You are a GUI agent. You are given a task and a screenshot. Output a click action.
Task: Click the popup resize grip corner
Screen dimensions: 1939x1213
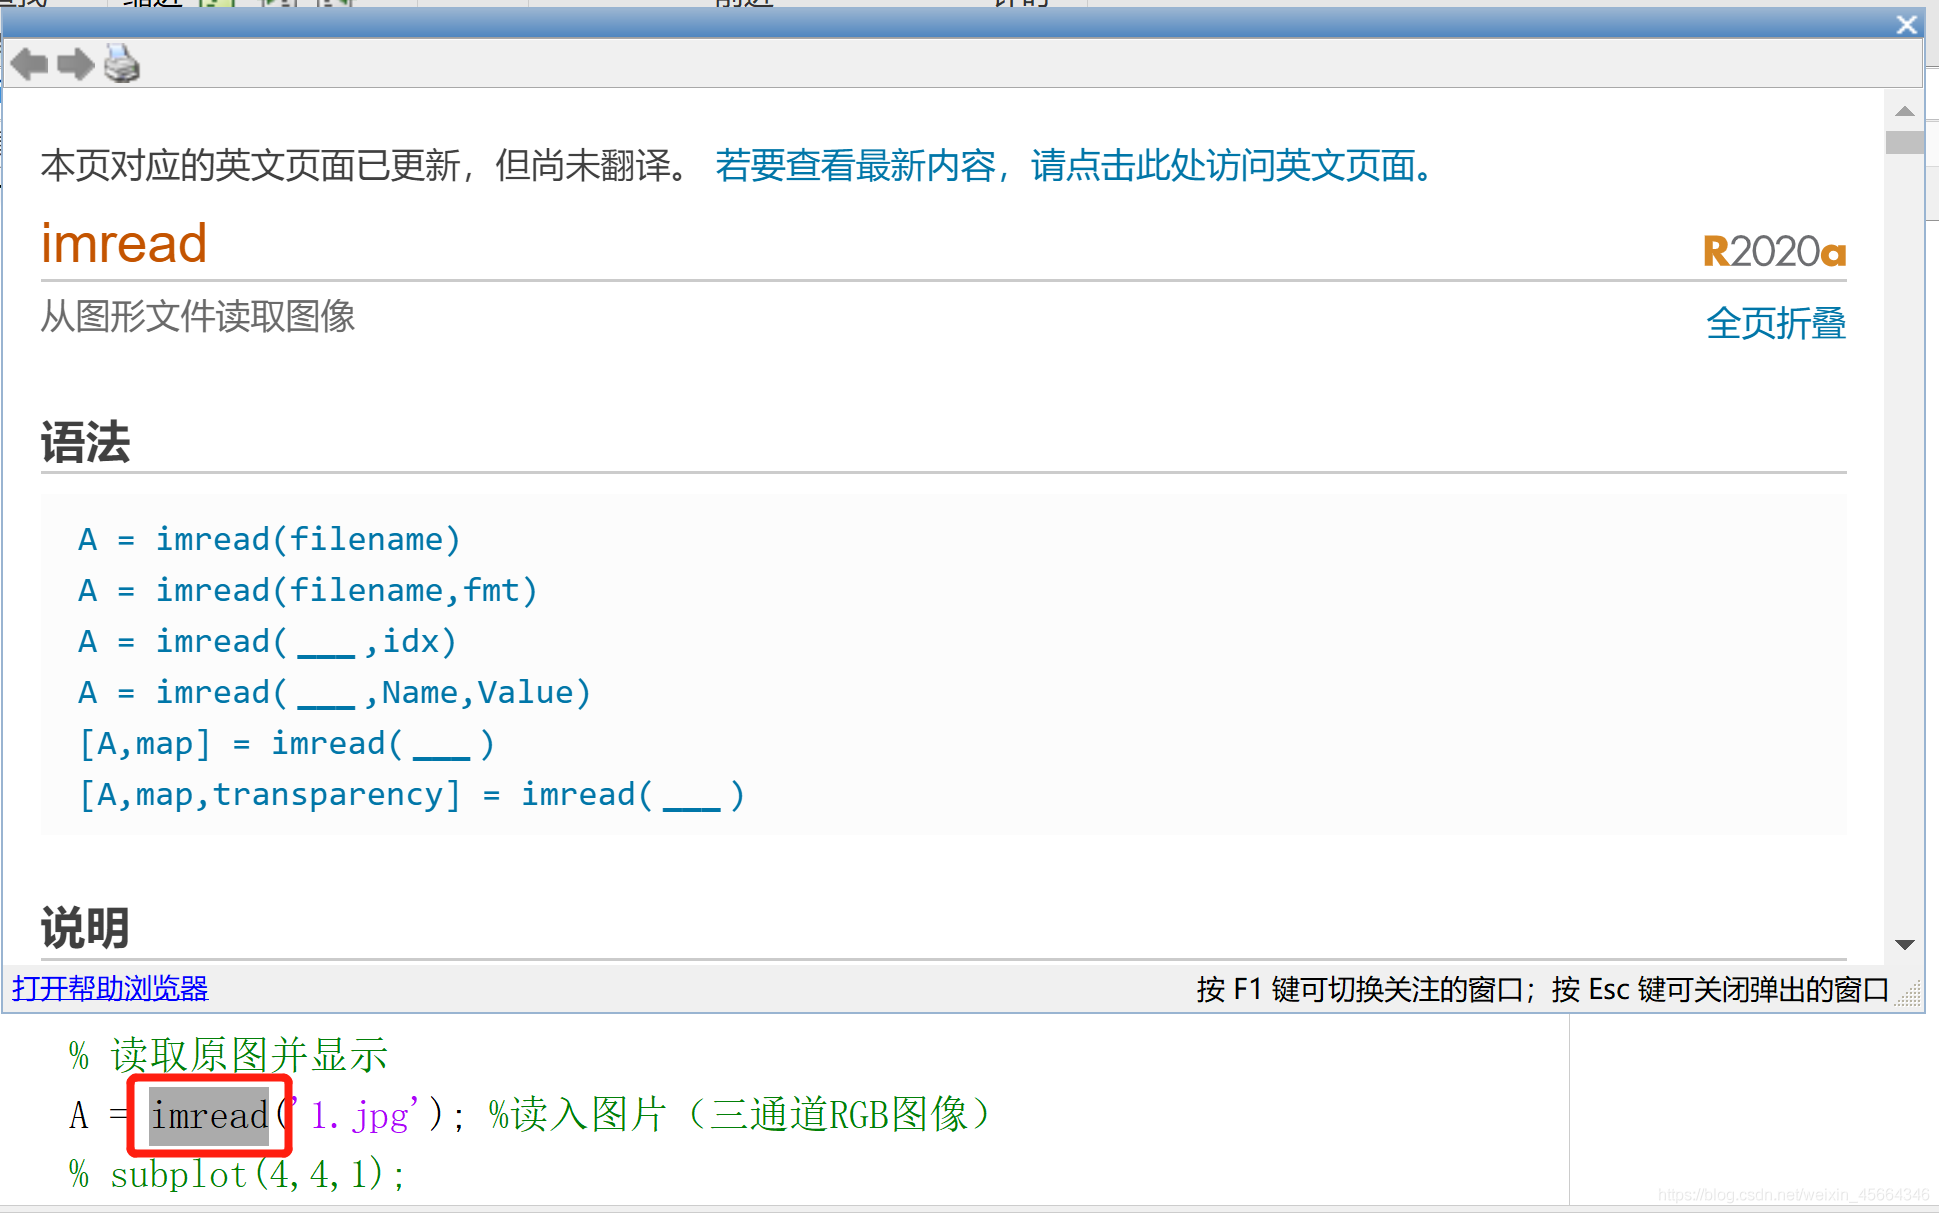point(1909,993)
